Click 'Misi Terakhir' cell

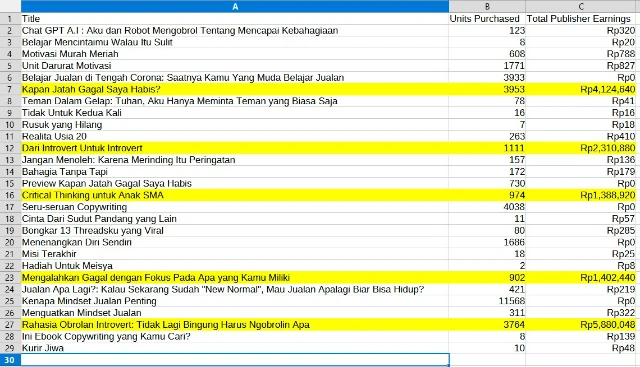pos(235,254)
